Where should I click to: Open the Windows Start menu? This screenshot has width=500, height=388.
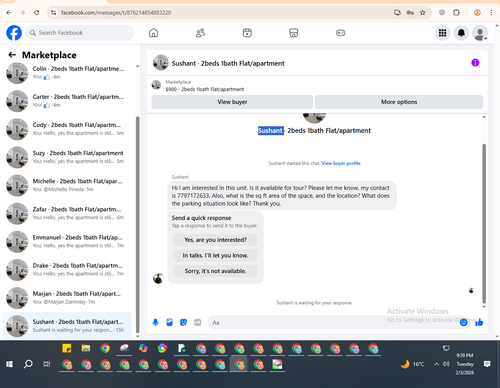(9, 364)
